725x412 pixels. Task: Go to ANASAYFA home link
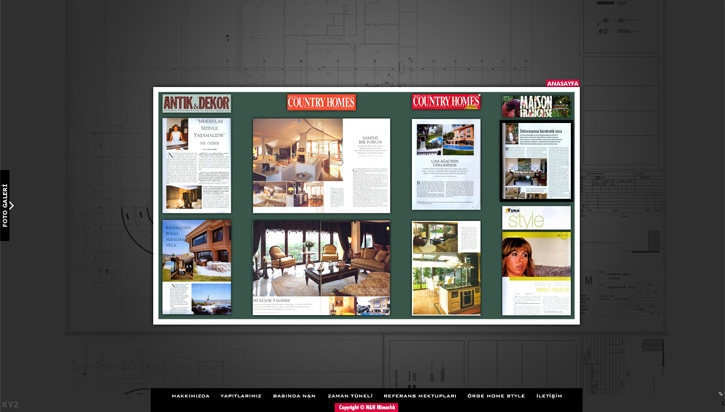tap(562, 83)
